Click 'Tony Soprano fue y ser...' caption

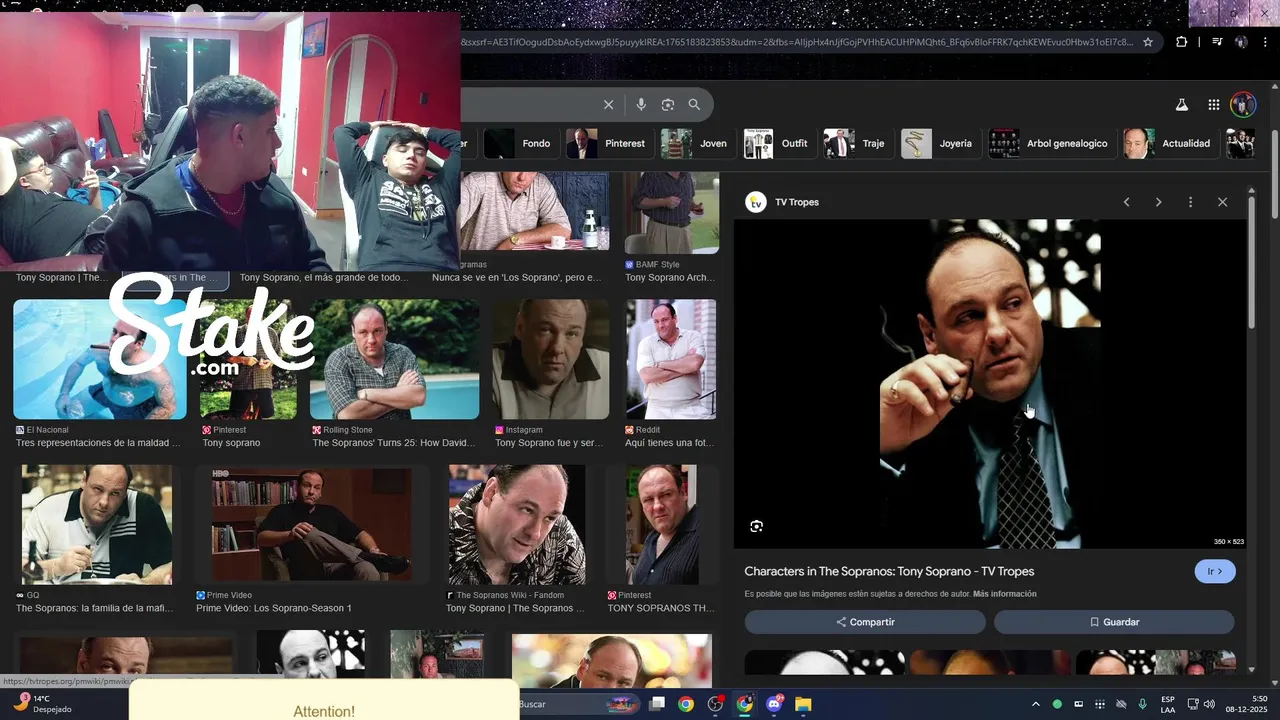tap(549, 443)
